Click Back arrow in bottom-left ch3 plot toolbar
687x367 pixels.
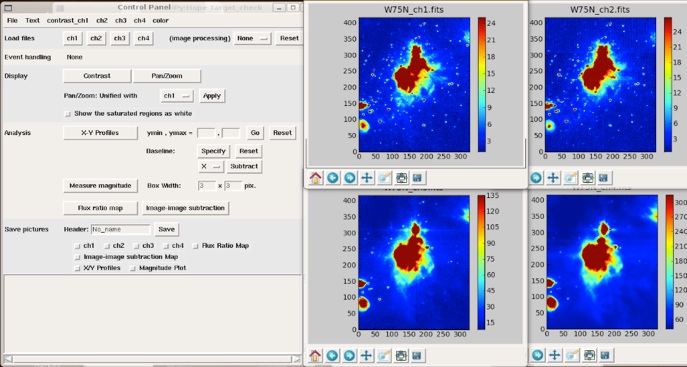(x=333, y=356)
